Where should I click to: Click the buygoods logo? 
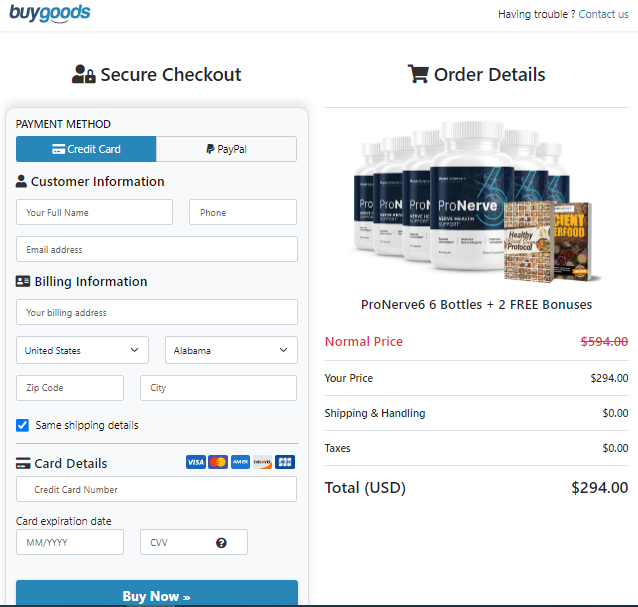(50, 13)
